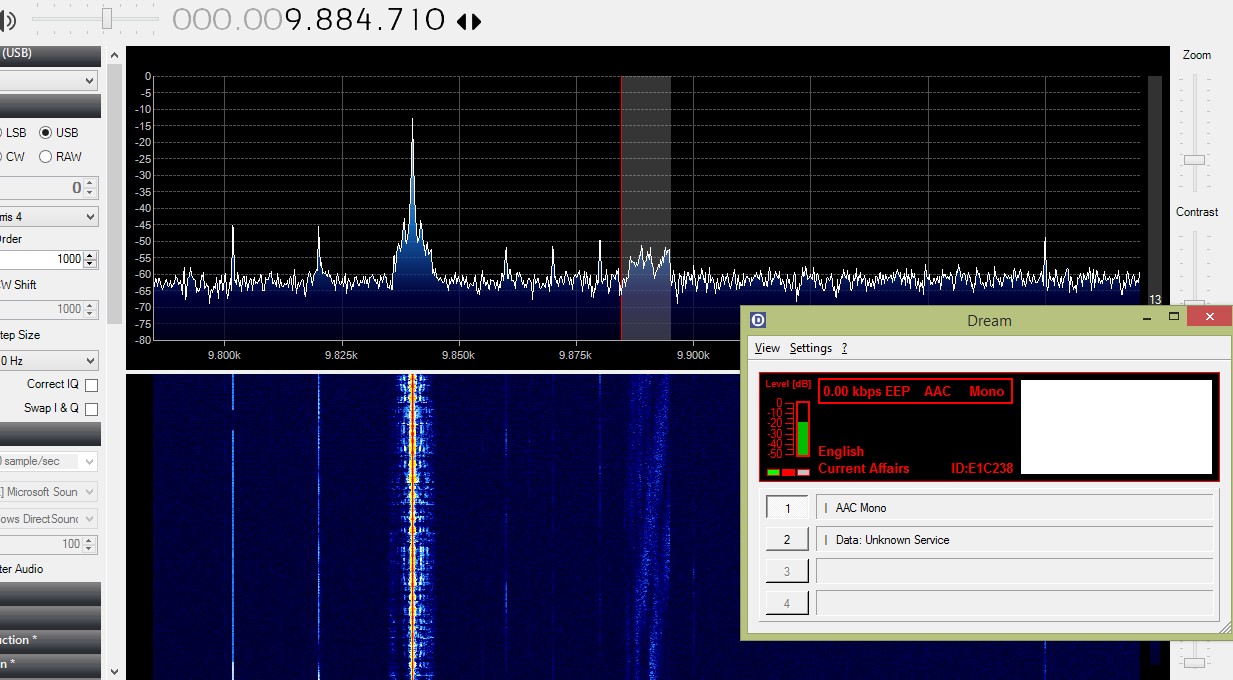Click the Dream input level meter bar
Screen dimensions: 1233x680
click(803, 430)
